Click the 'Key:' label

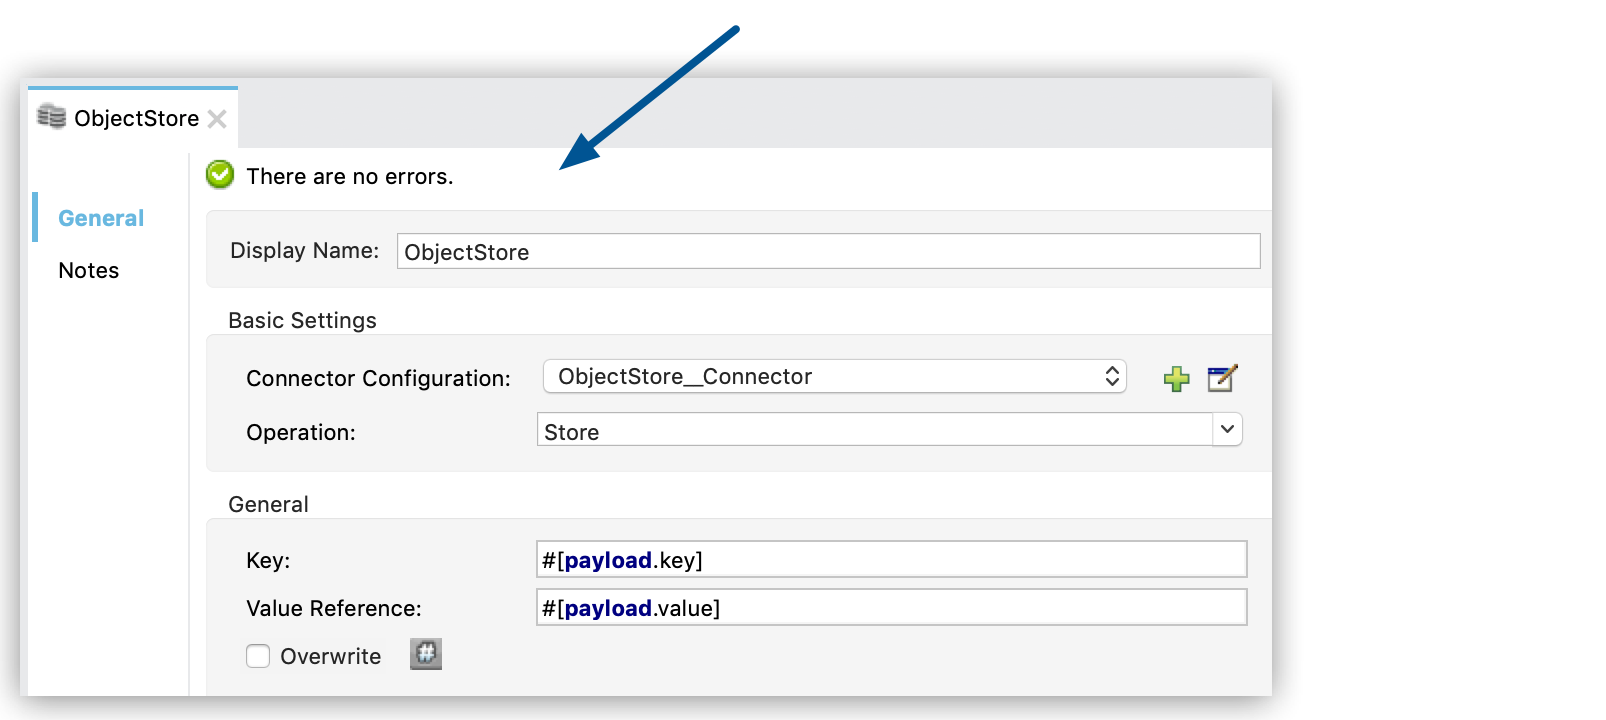[x=268, y=560]
